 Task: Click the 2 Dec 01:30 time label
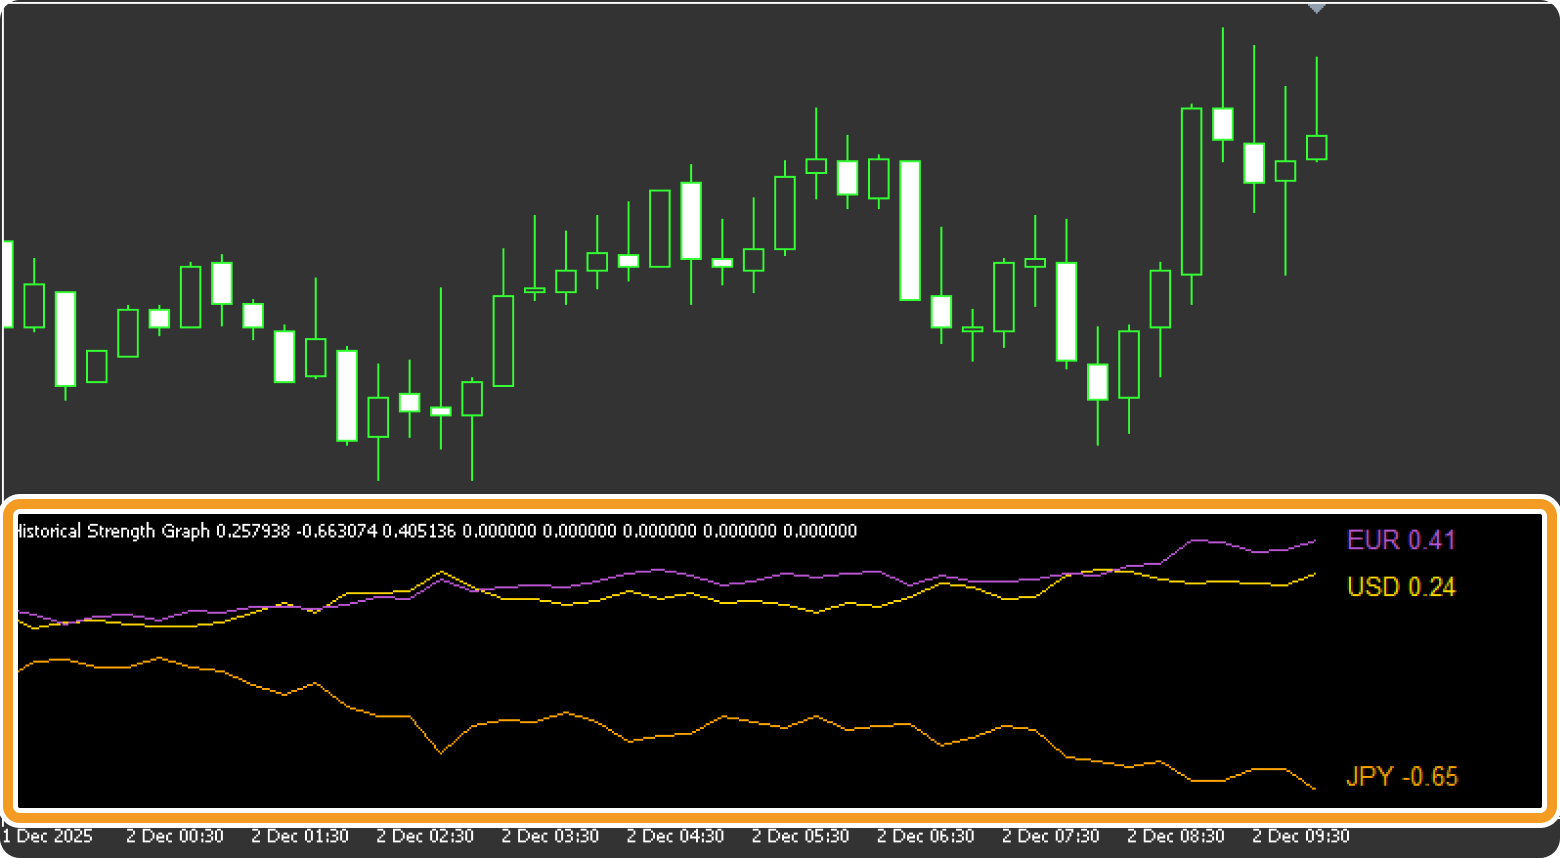pyautogui.click(x=300, y=836)
